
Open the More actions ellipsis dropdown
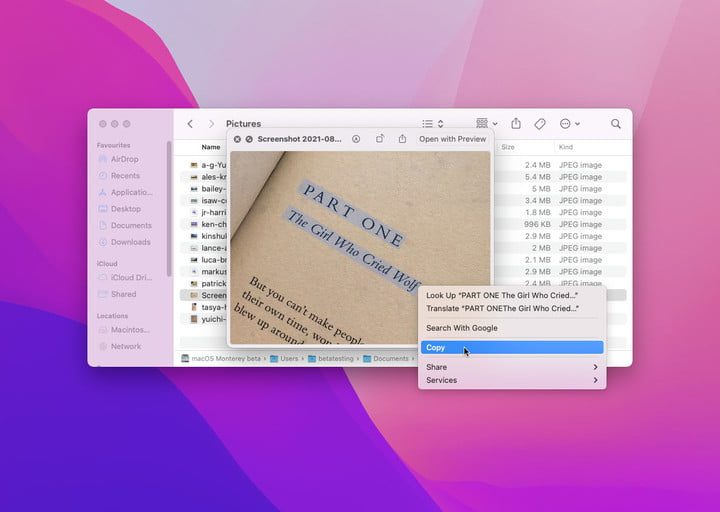pos(569,124)
